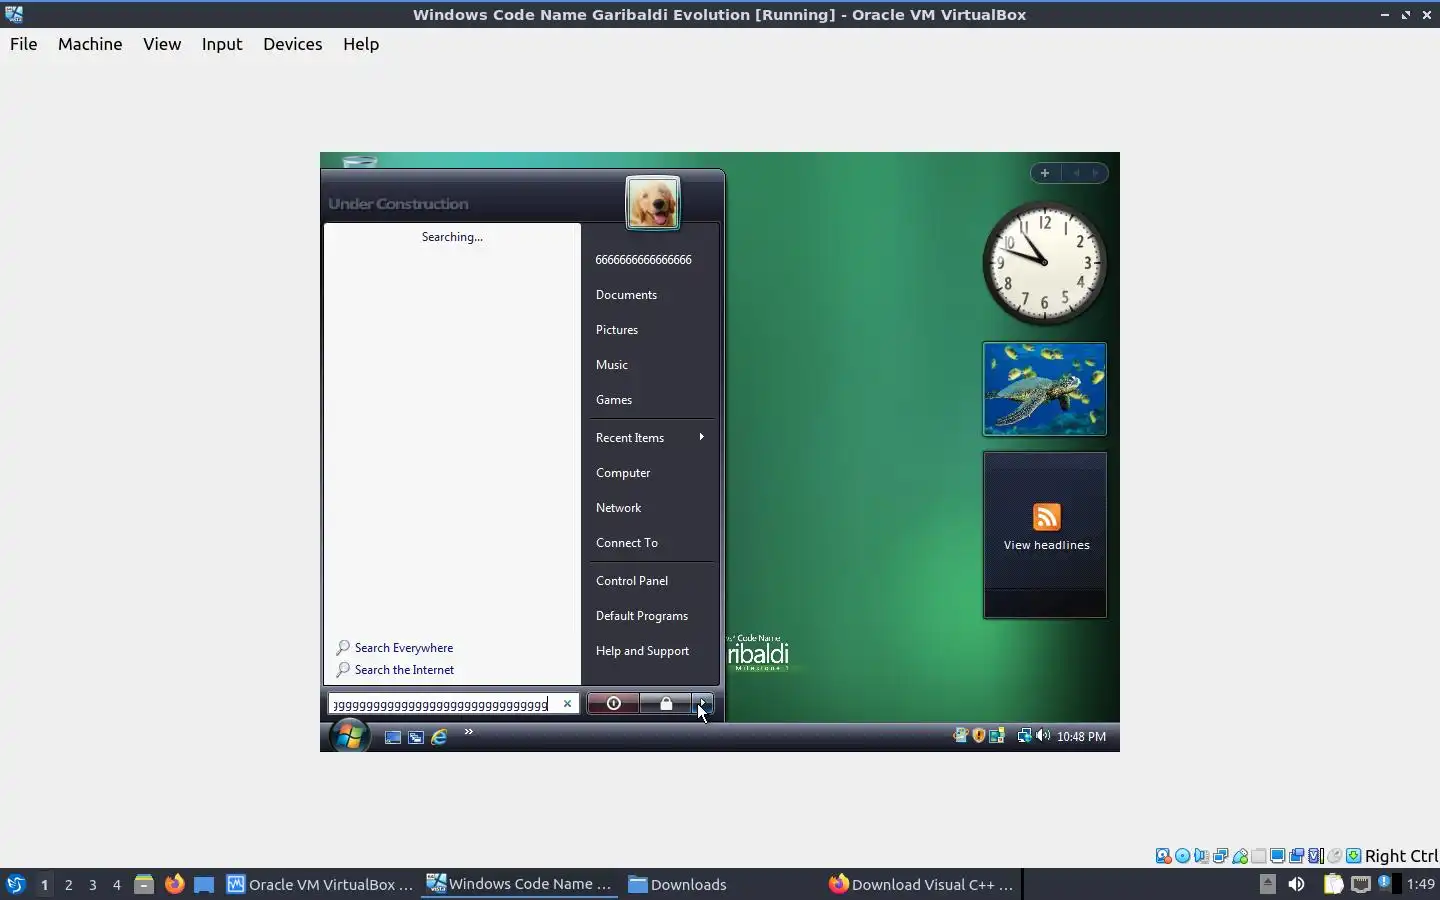Click the Windows Sidebar tray icon

point(997,736)
